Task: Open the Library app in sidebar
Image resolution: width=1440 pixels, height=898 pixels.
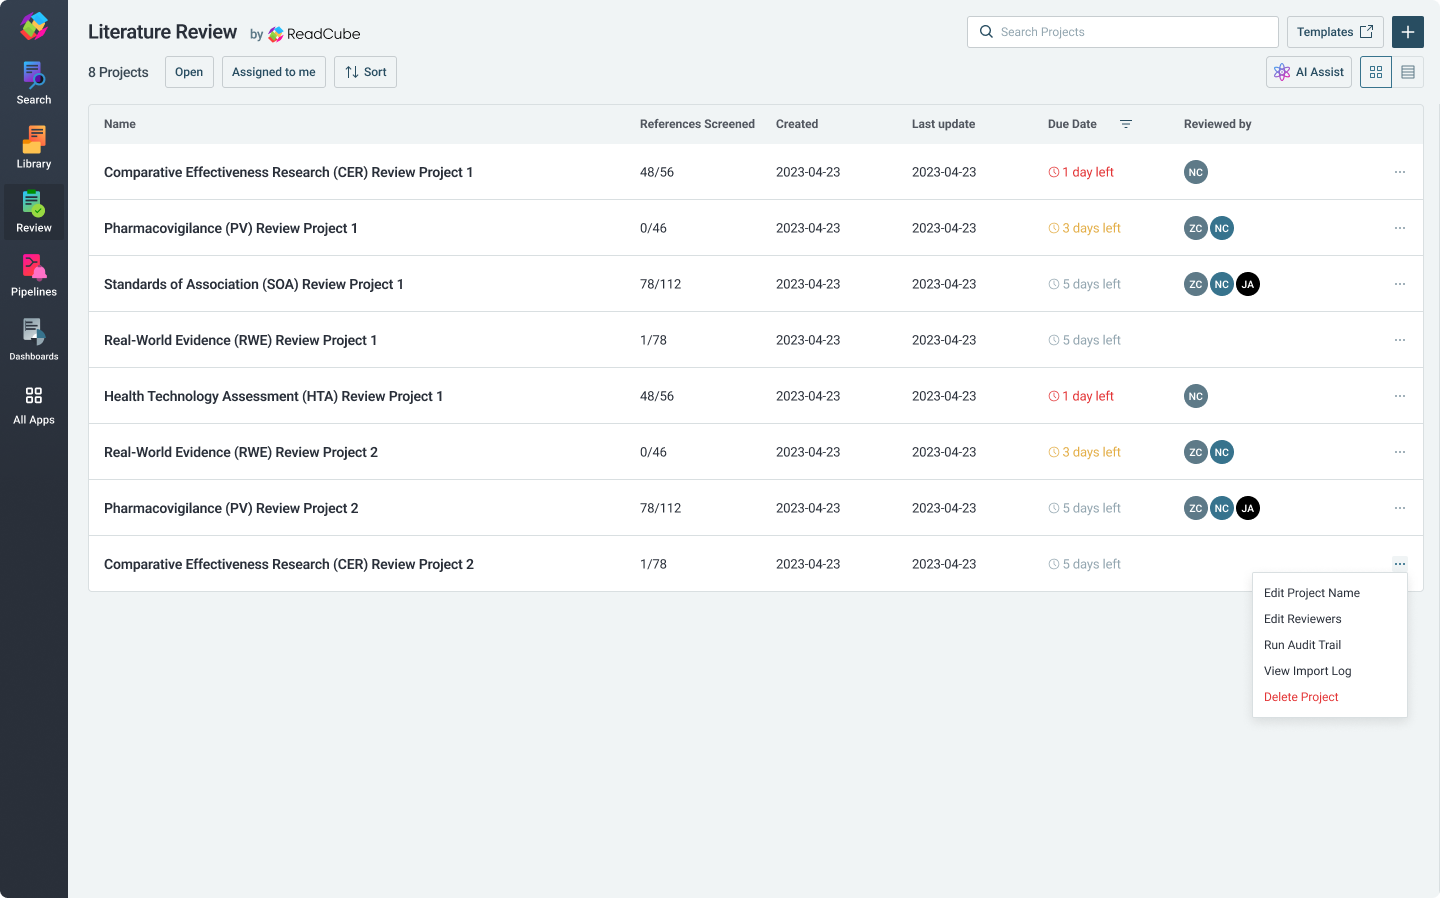Action: coord(34,148)
